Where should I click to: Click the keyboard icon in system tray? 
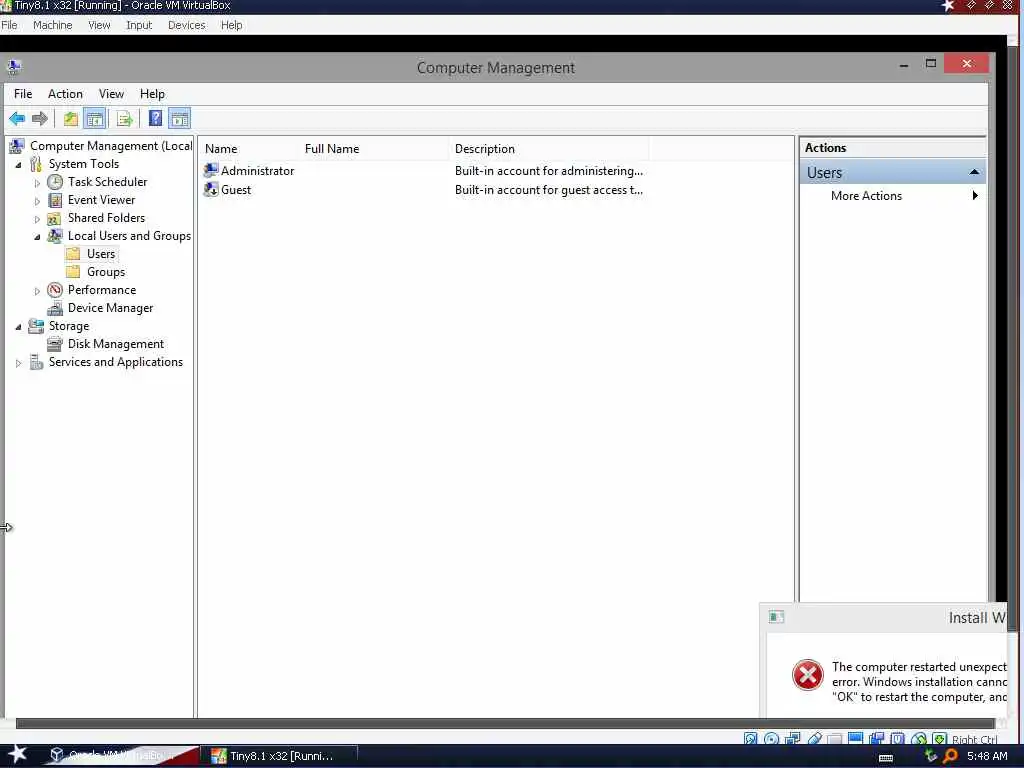(886, 758)
